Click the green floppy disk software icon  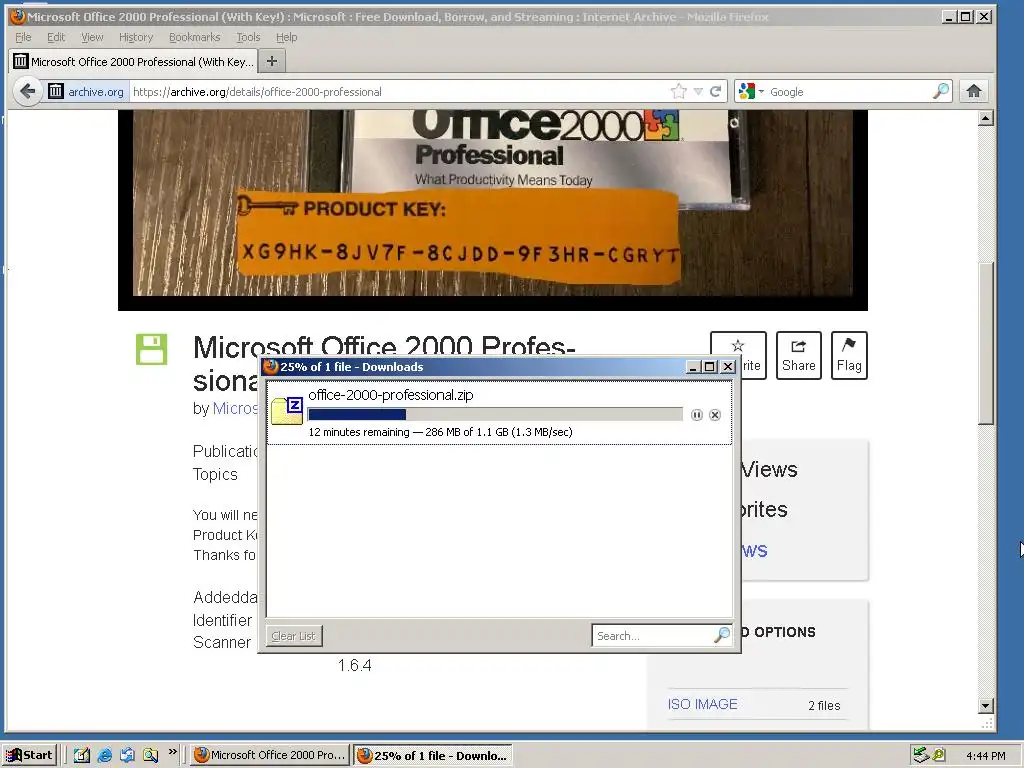point(152,349)
